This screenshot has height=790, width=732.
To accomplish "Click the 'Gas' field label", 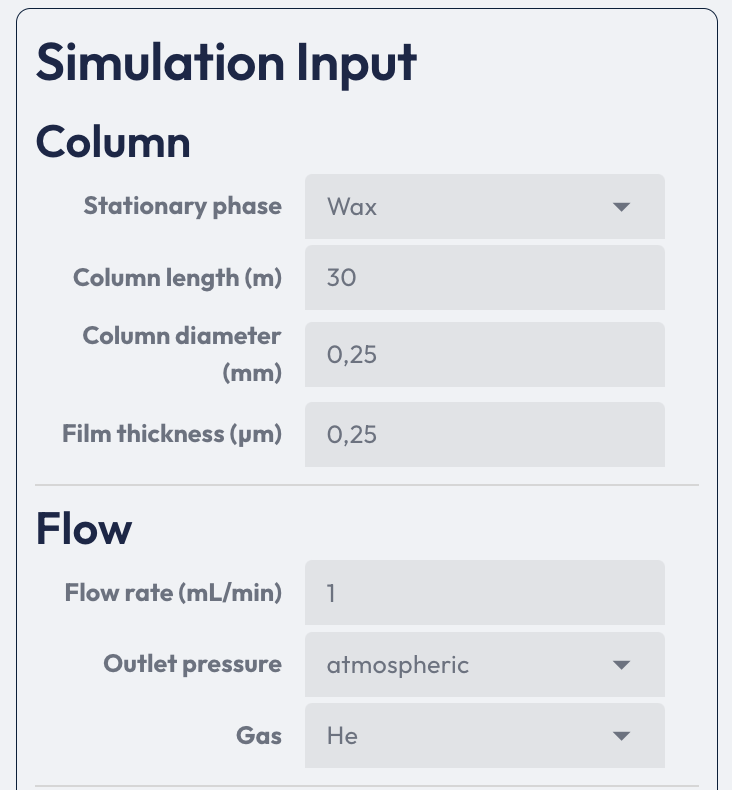I will pyautogui.click(x=258, y=736).
